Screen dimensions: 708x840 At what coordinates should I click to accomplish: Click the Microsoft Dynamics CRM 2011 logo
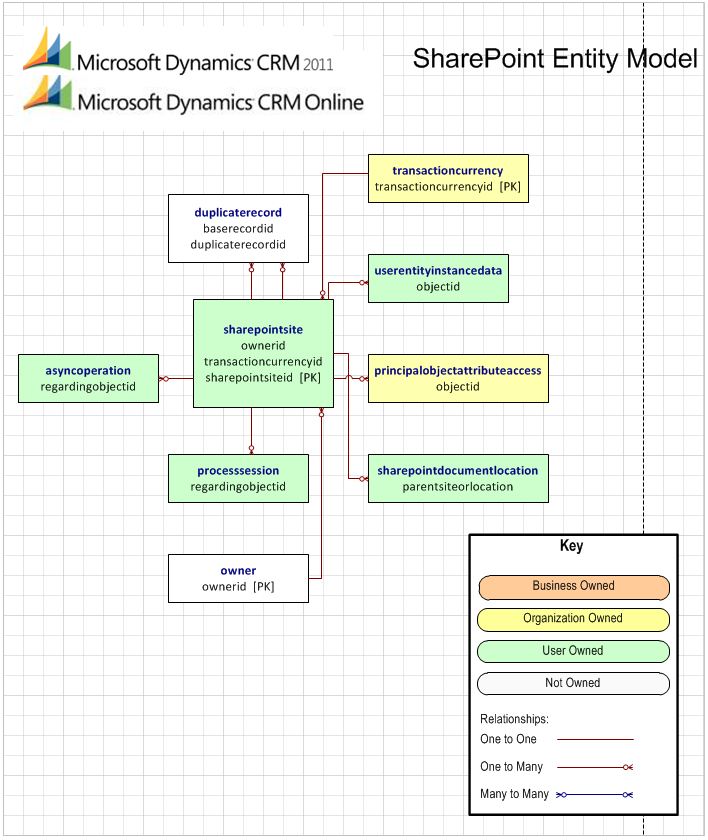178,51
